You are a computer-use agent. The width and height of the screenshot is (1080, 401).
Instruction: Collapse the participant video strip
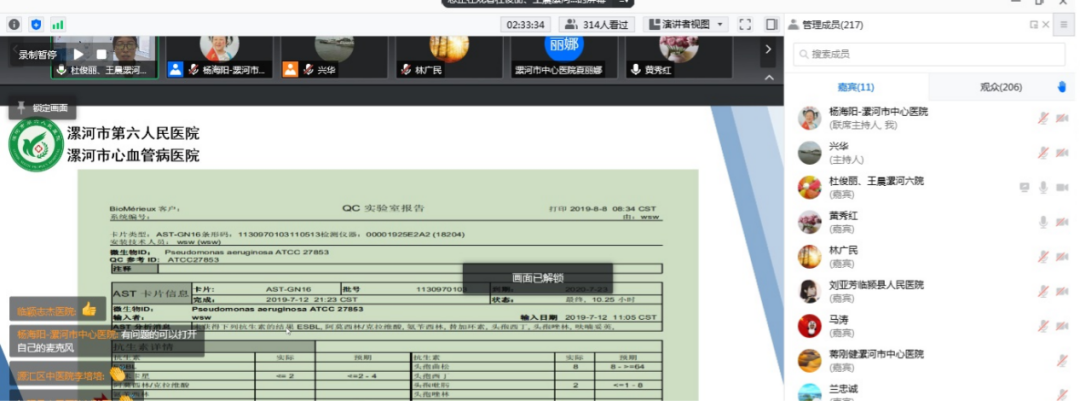point(768,77)
